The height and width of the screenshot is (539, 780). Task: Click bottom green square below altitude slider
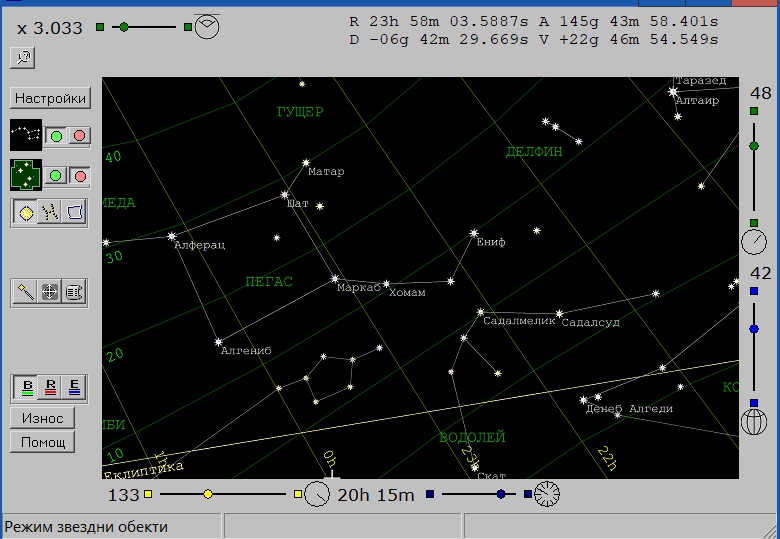tap(754, 223)
